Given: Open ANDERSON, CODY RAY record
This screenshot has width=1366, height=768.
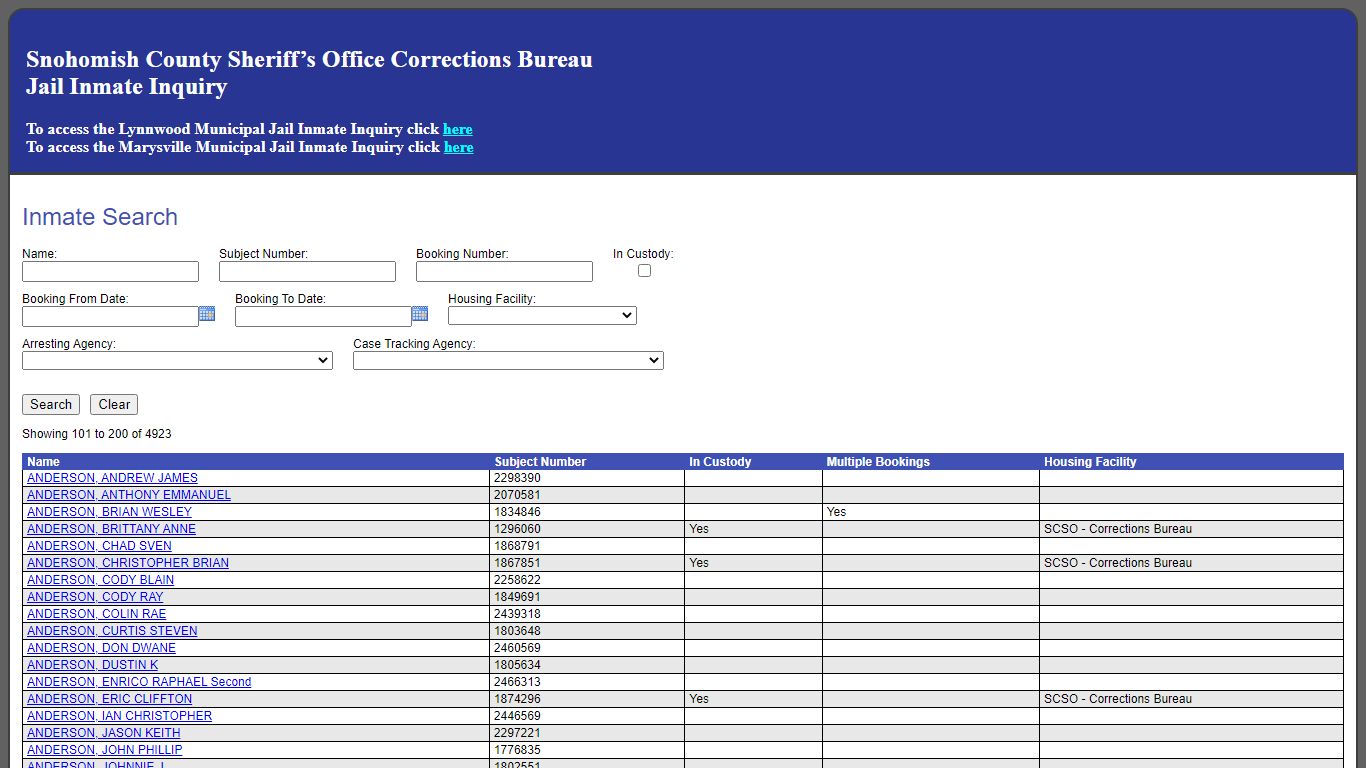Looking at the screenshot, I should (95, 597).
